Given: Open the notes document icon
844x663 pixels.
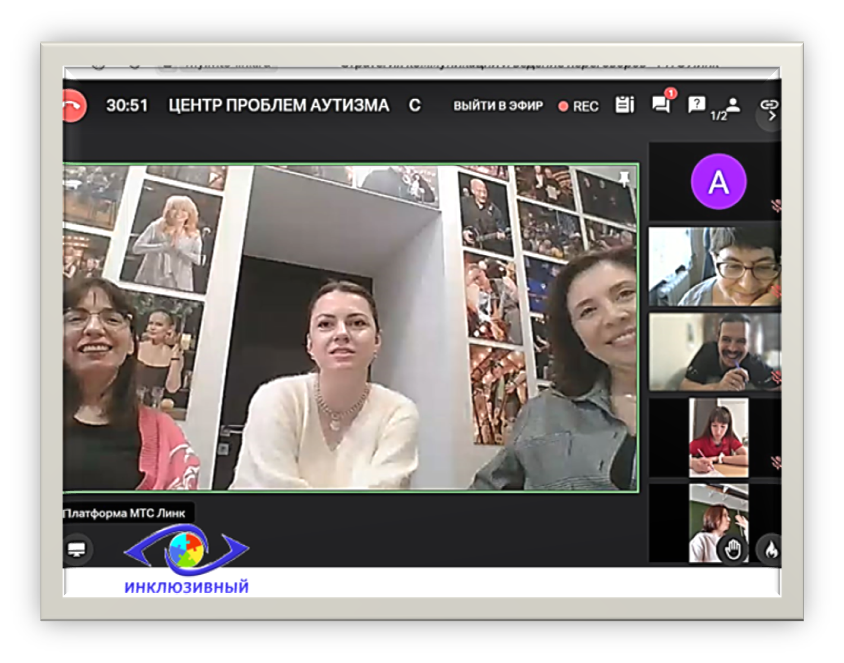Looking at the screenshot, I should click(624, 105).
